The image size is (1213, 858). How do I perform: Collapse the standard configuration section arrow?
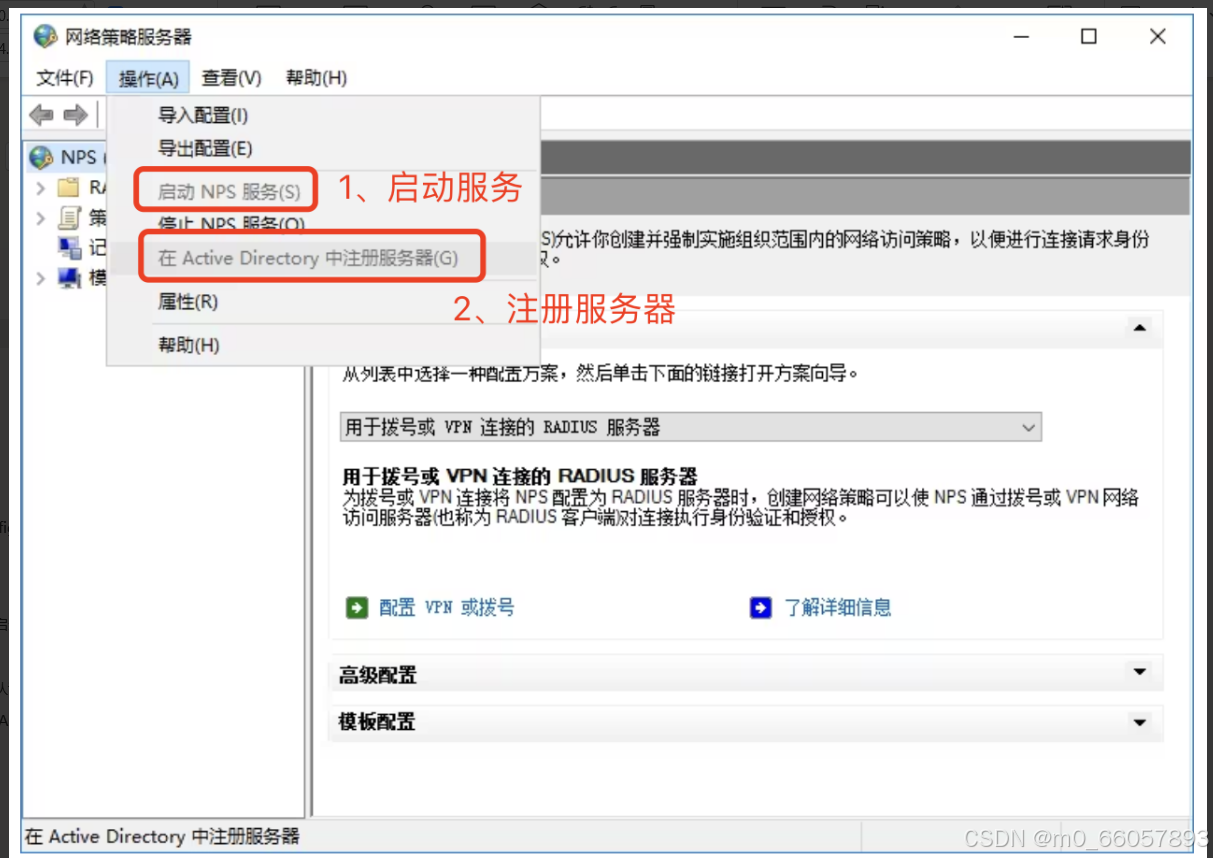(1139, 327)
